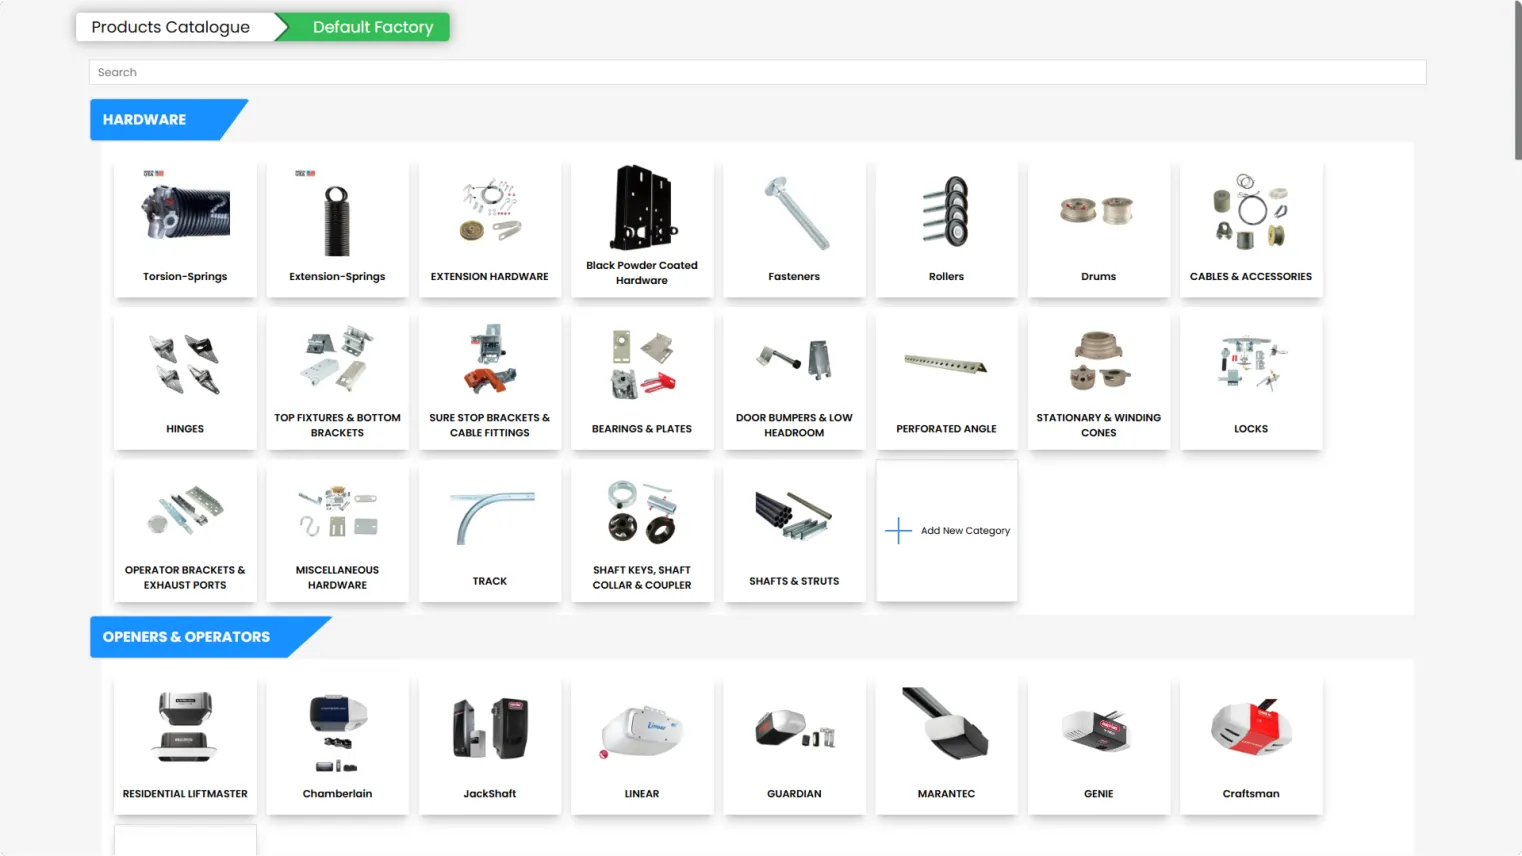1522x856 pixels.
Task: Go to Products Catalogue breadcrumb
Action: click(171, 27)
